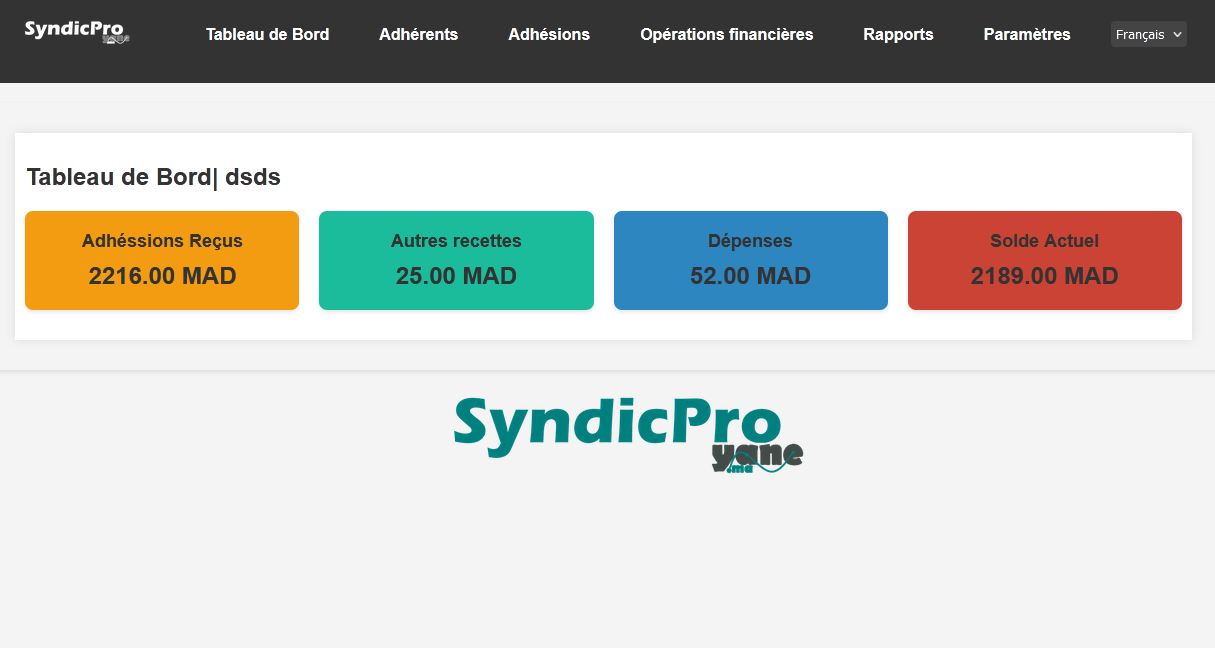1215x648 pixels.
Task: Click the red Solde Actuel card title
Action: pyautogui.click(x=1044, y=241)
